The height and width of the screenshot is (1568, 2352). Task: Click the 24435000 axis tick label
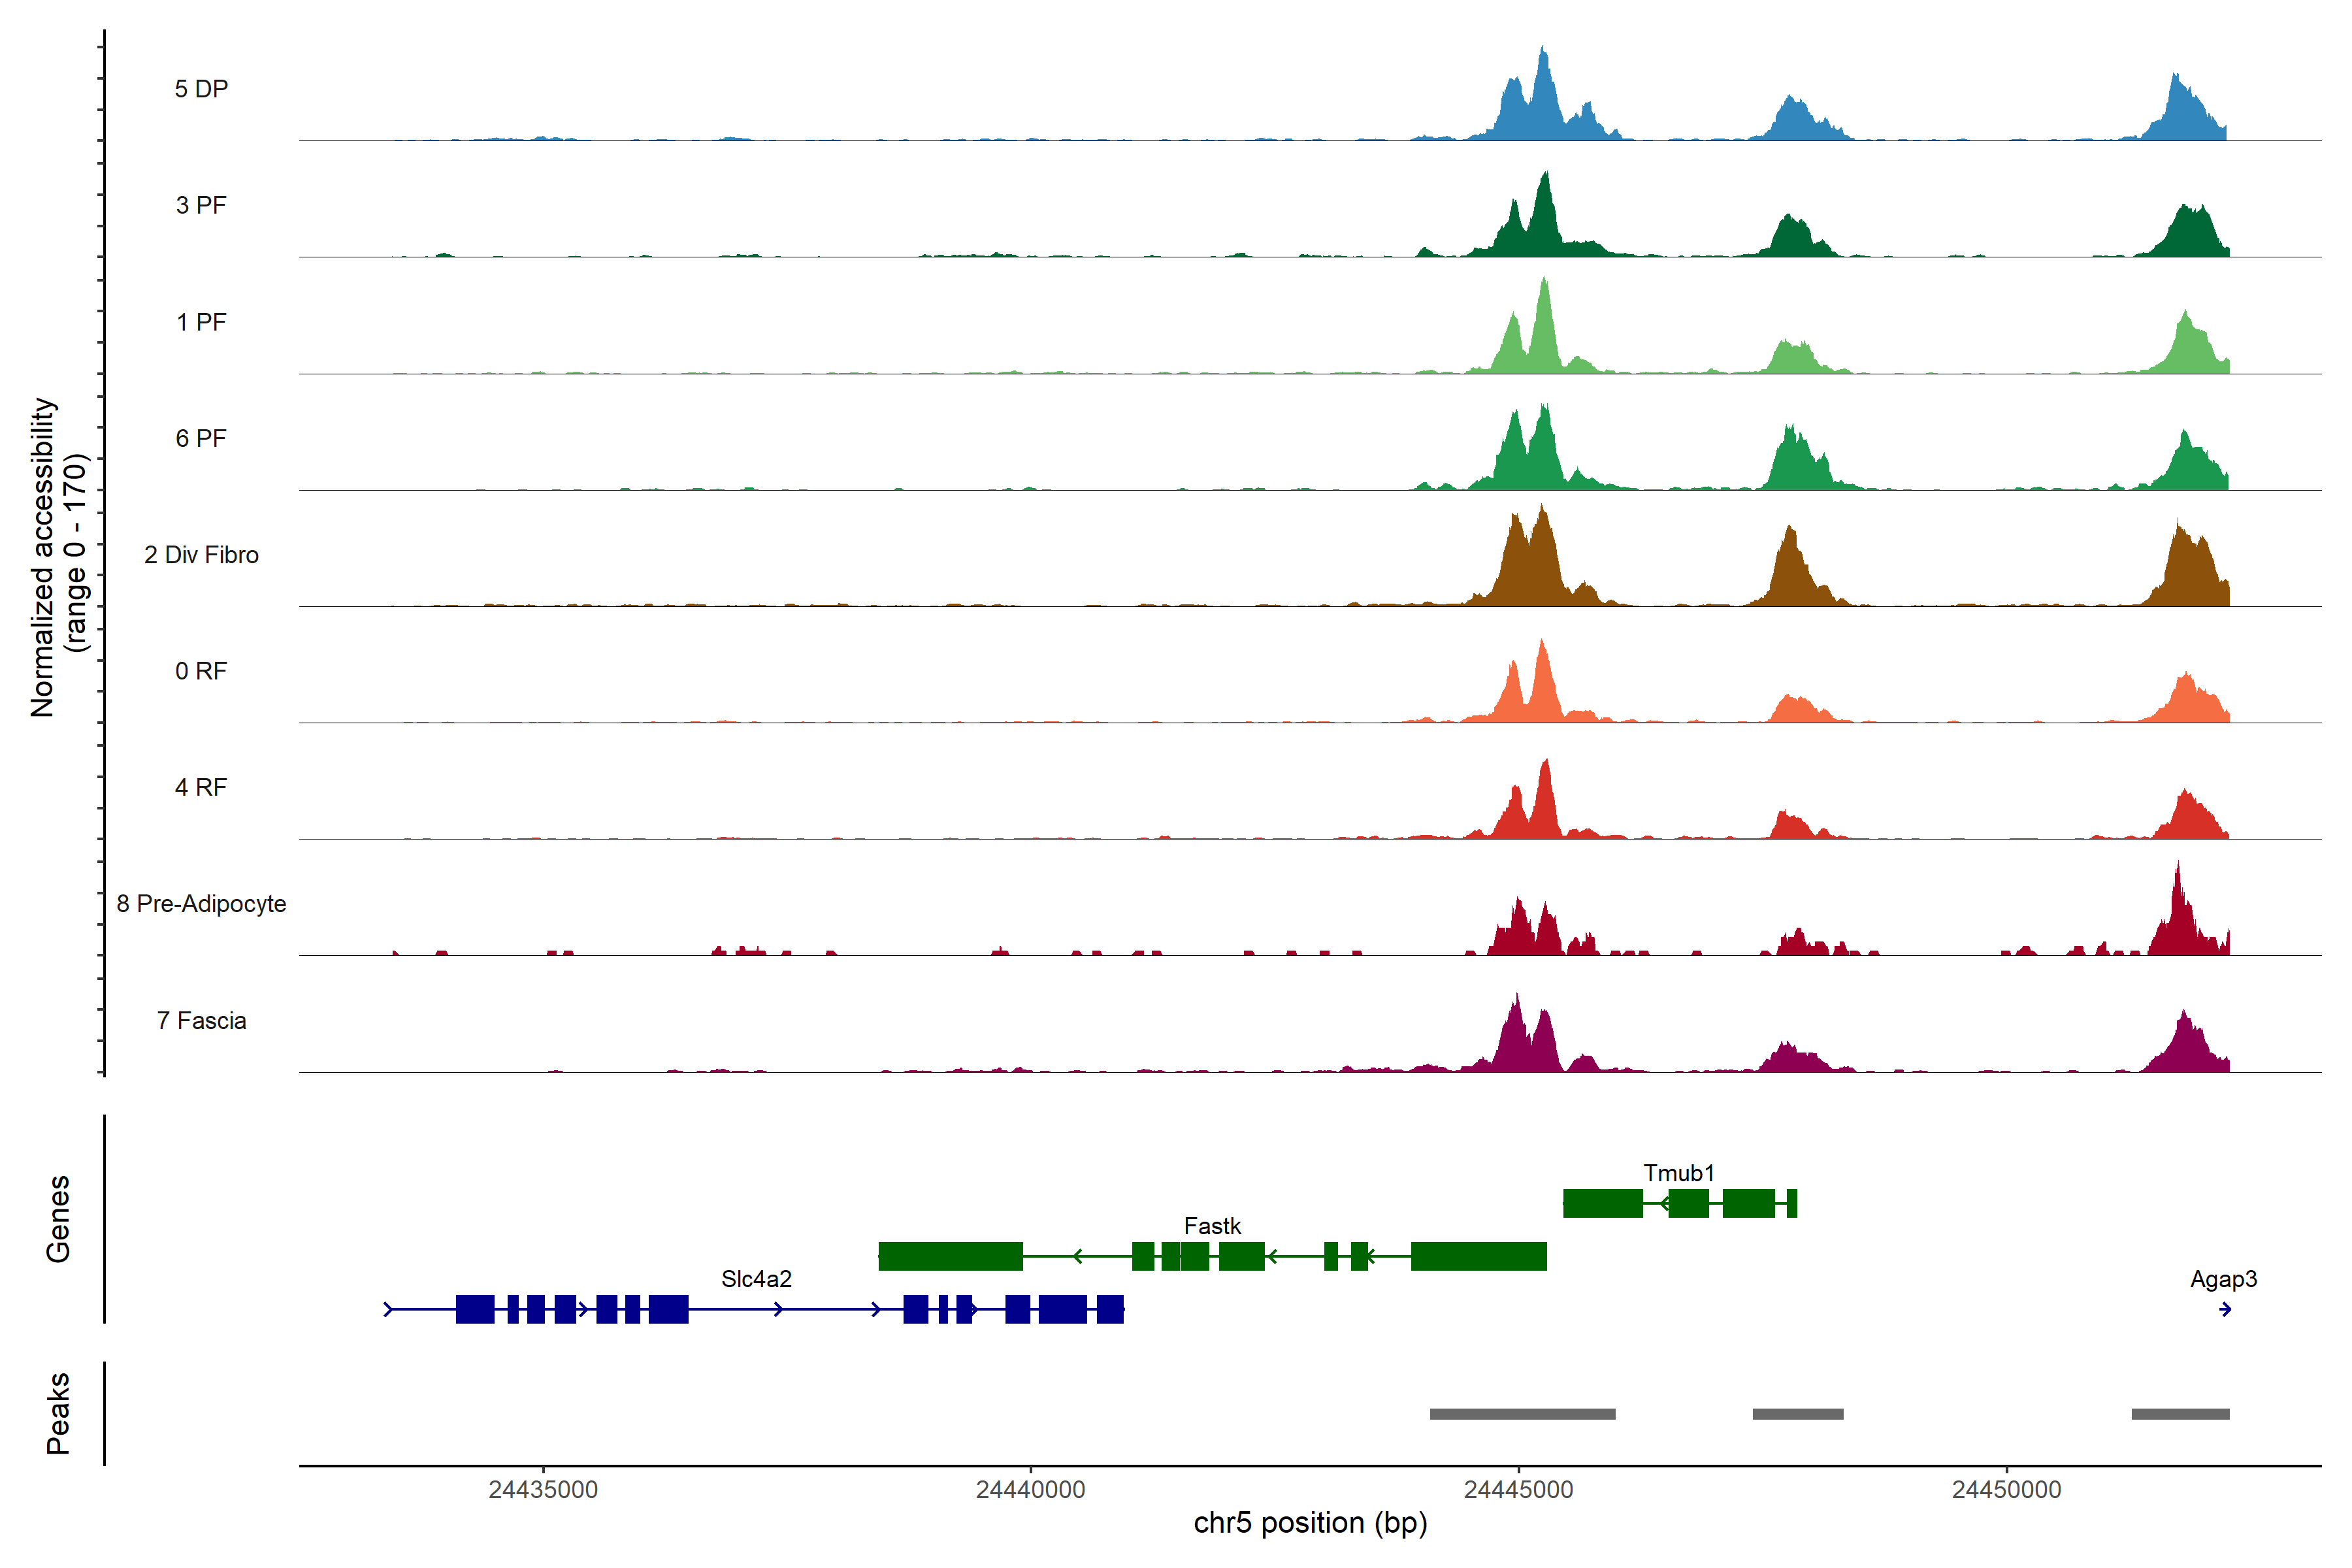543,1489
